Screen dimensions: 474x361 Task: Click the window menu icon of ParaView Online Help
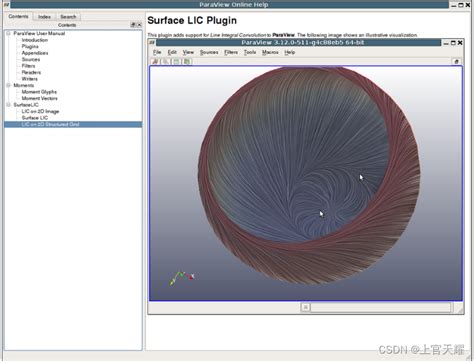tap(6, 5)
